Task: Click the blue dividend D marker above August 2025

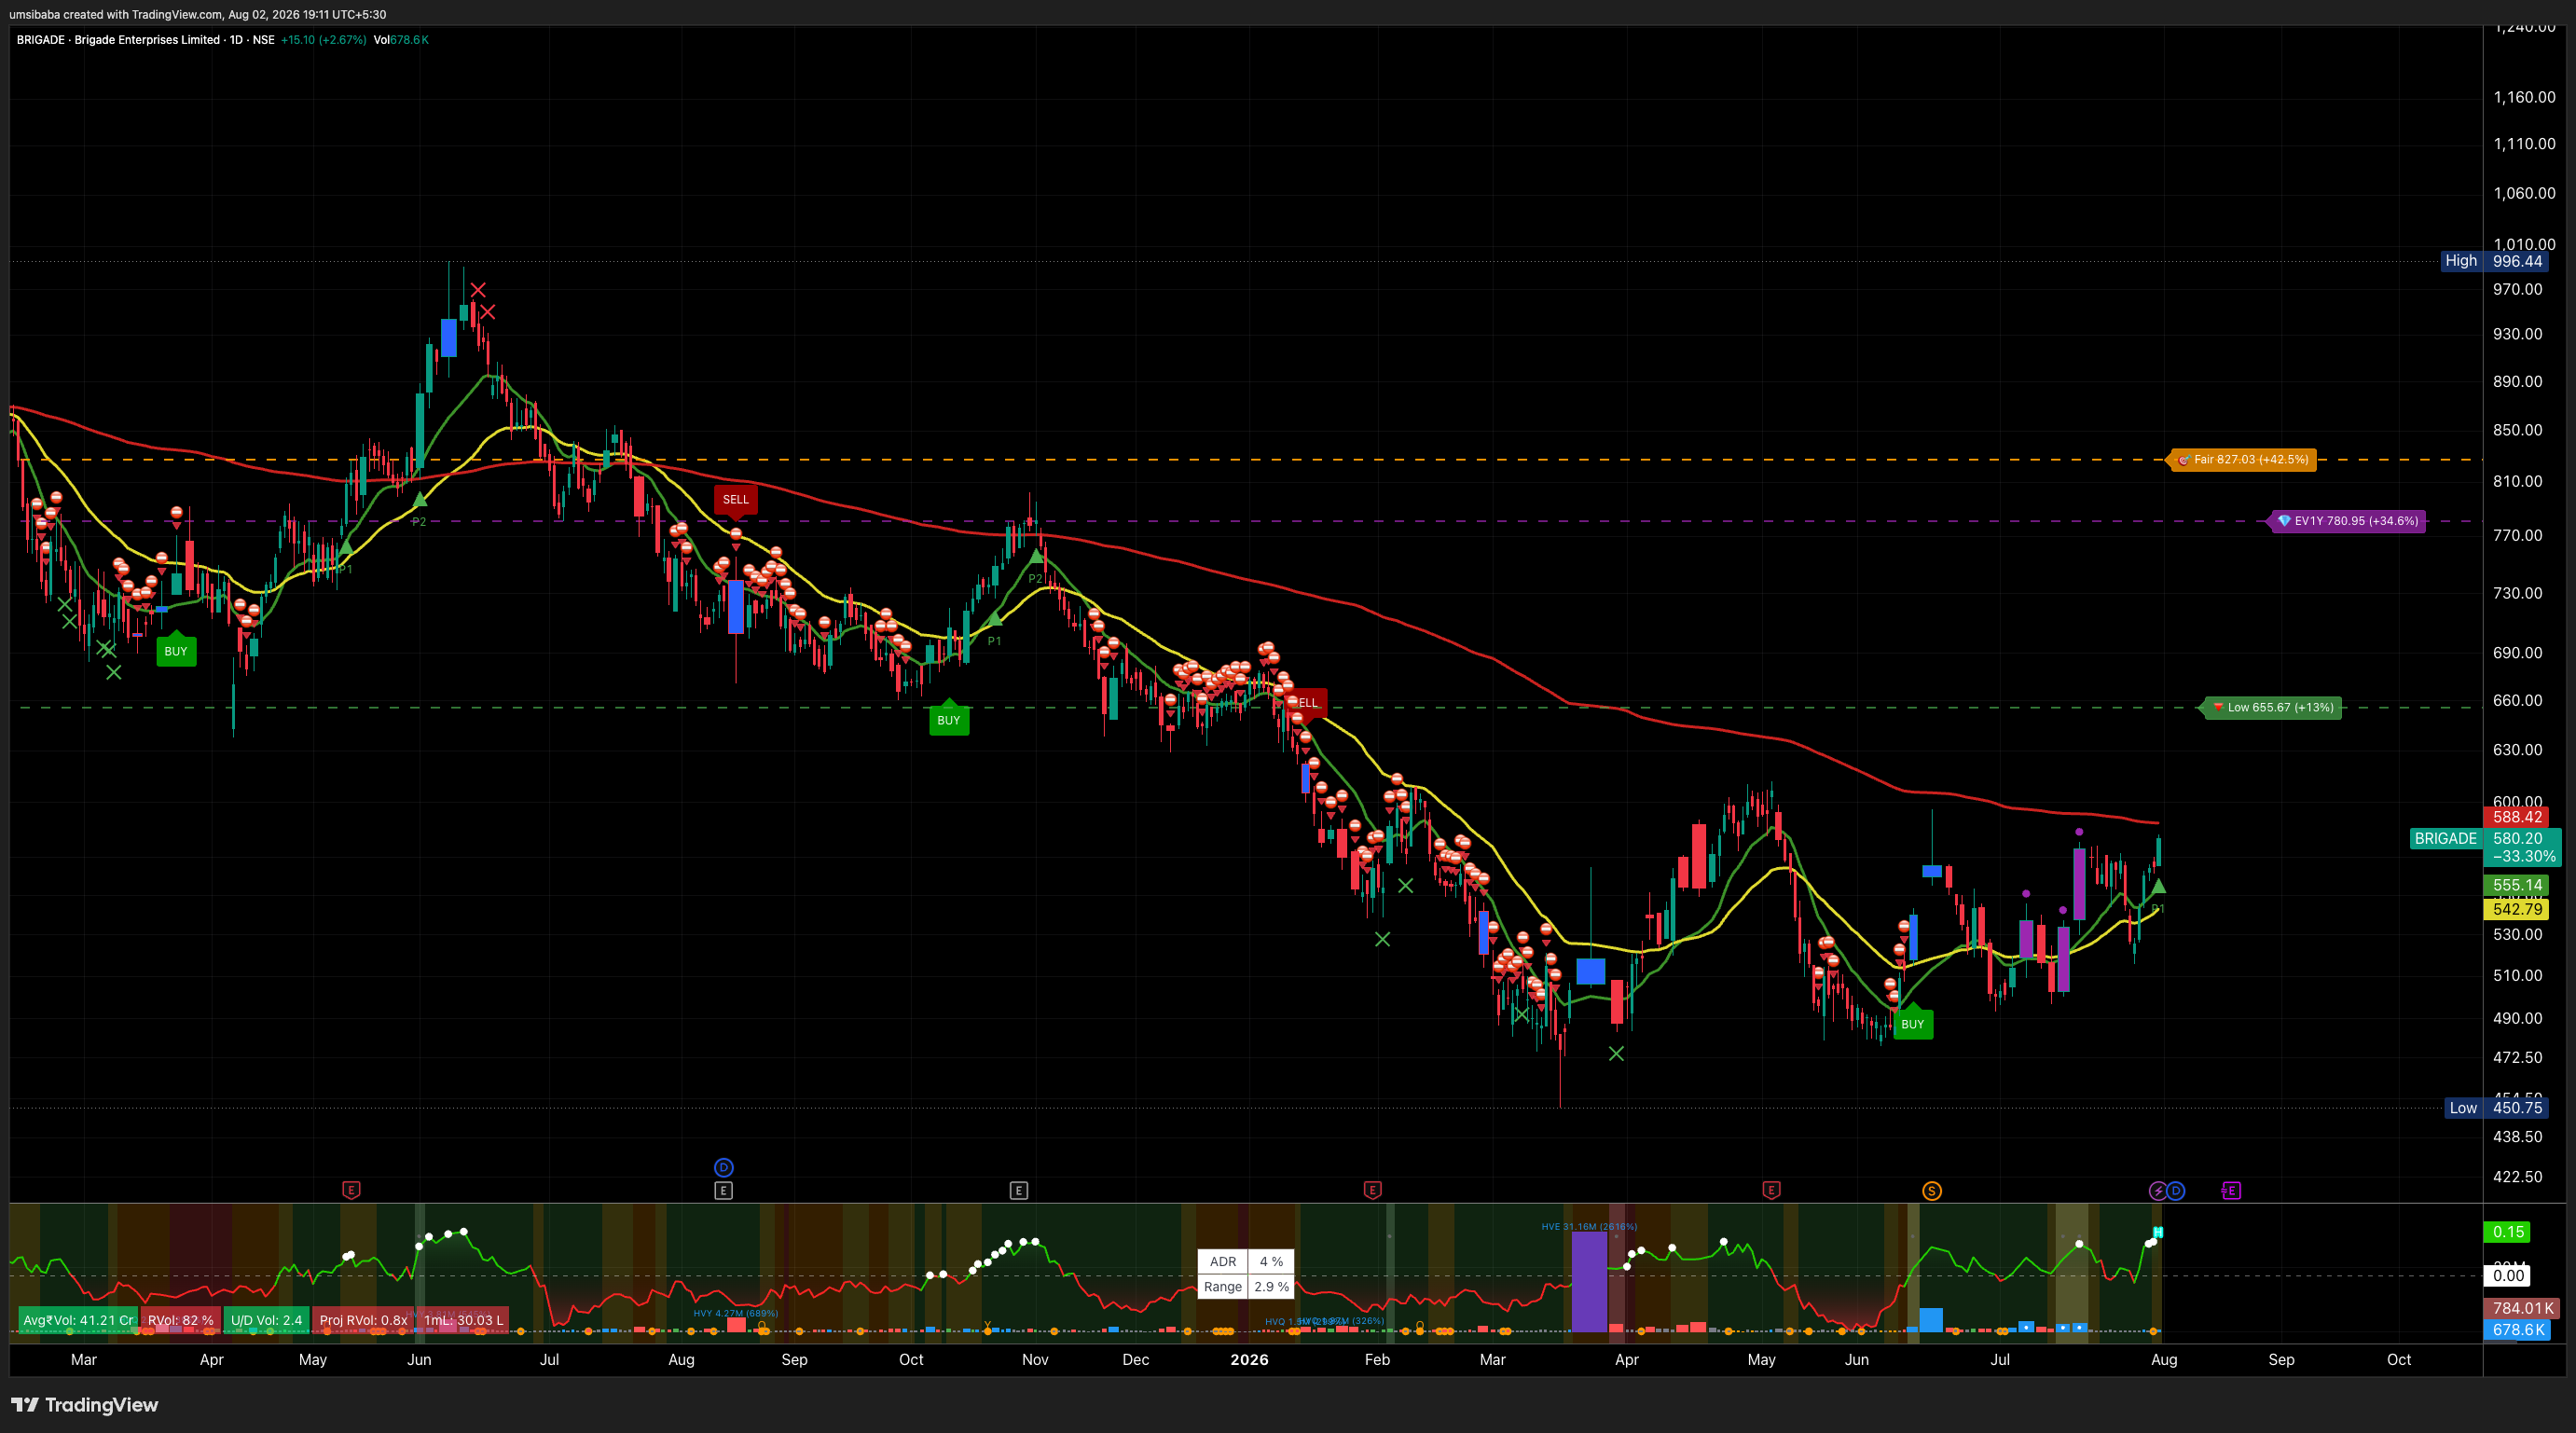Action: 724,1167
